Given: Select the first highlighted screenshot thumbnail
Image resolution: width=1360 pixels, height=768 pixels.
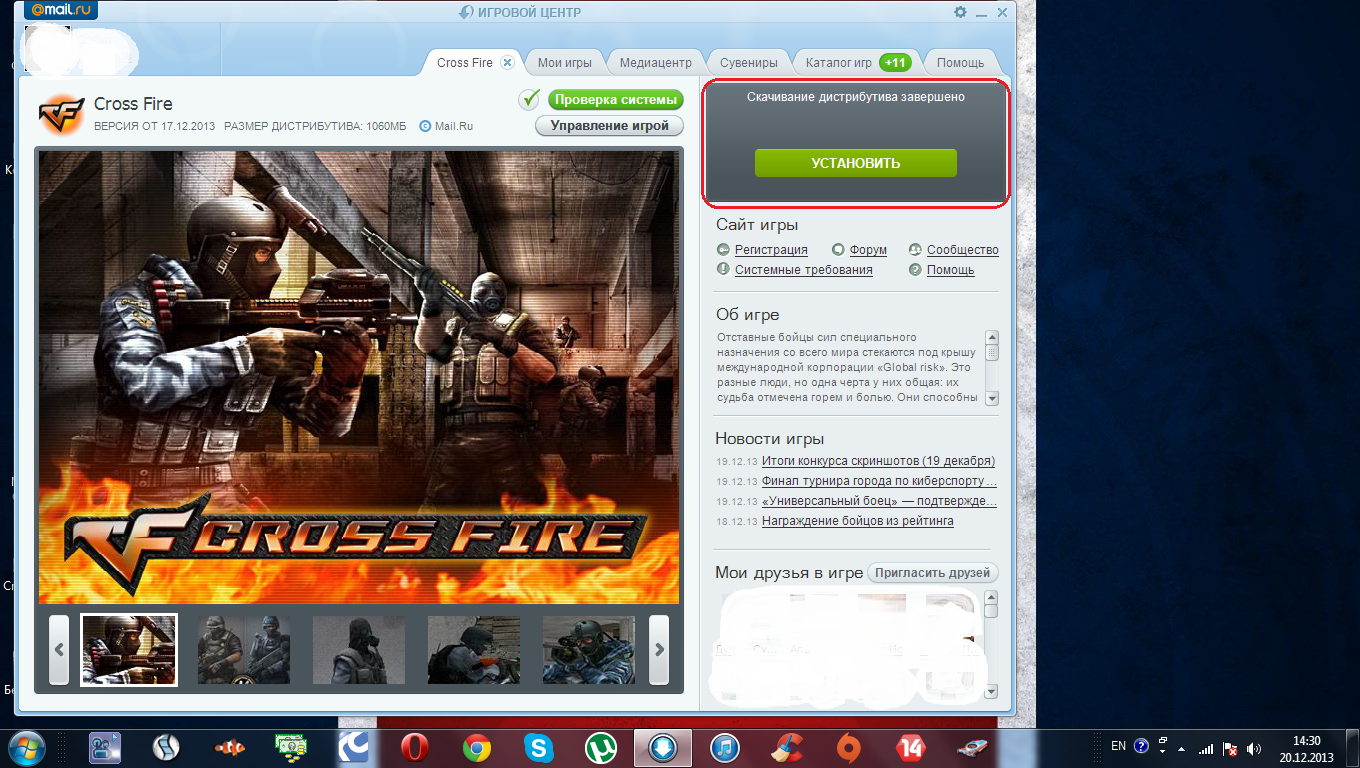Looking at the screenshot, I should pos(129,649).
